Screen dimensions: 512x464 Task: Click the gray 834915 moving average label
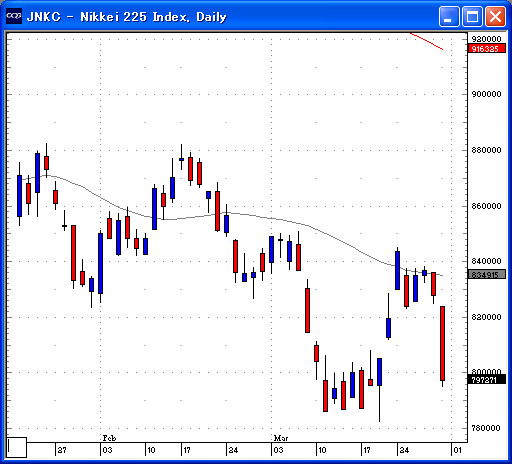(x=486, y=275)
